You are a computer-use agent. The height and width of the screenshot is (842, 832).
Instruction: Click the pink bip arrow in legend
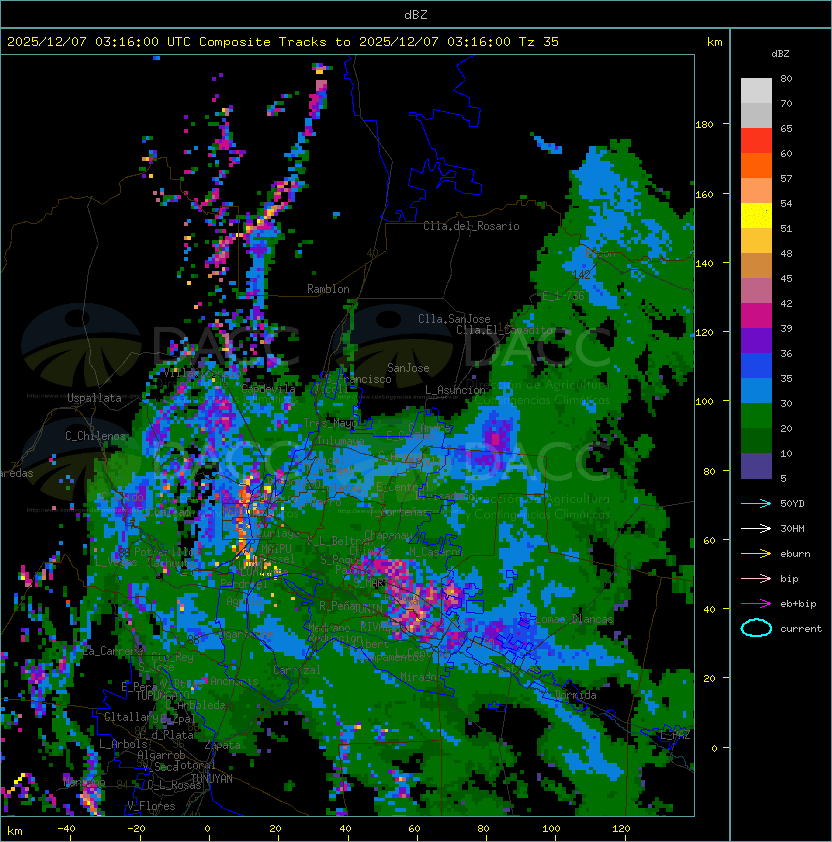(x=756, y=578)
